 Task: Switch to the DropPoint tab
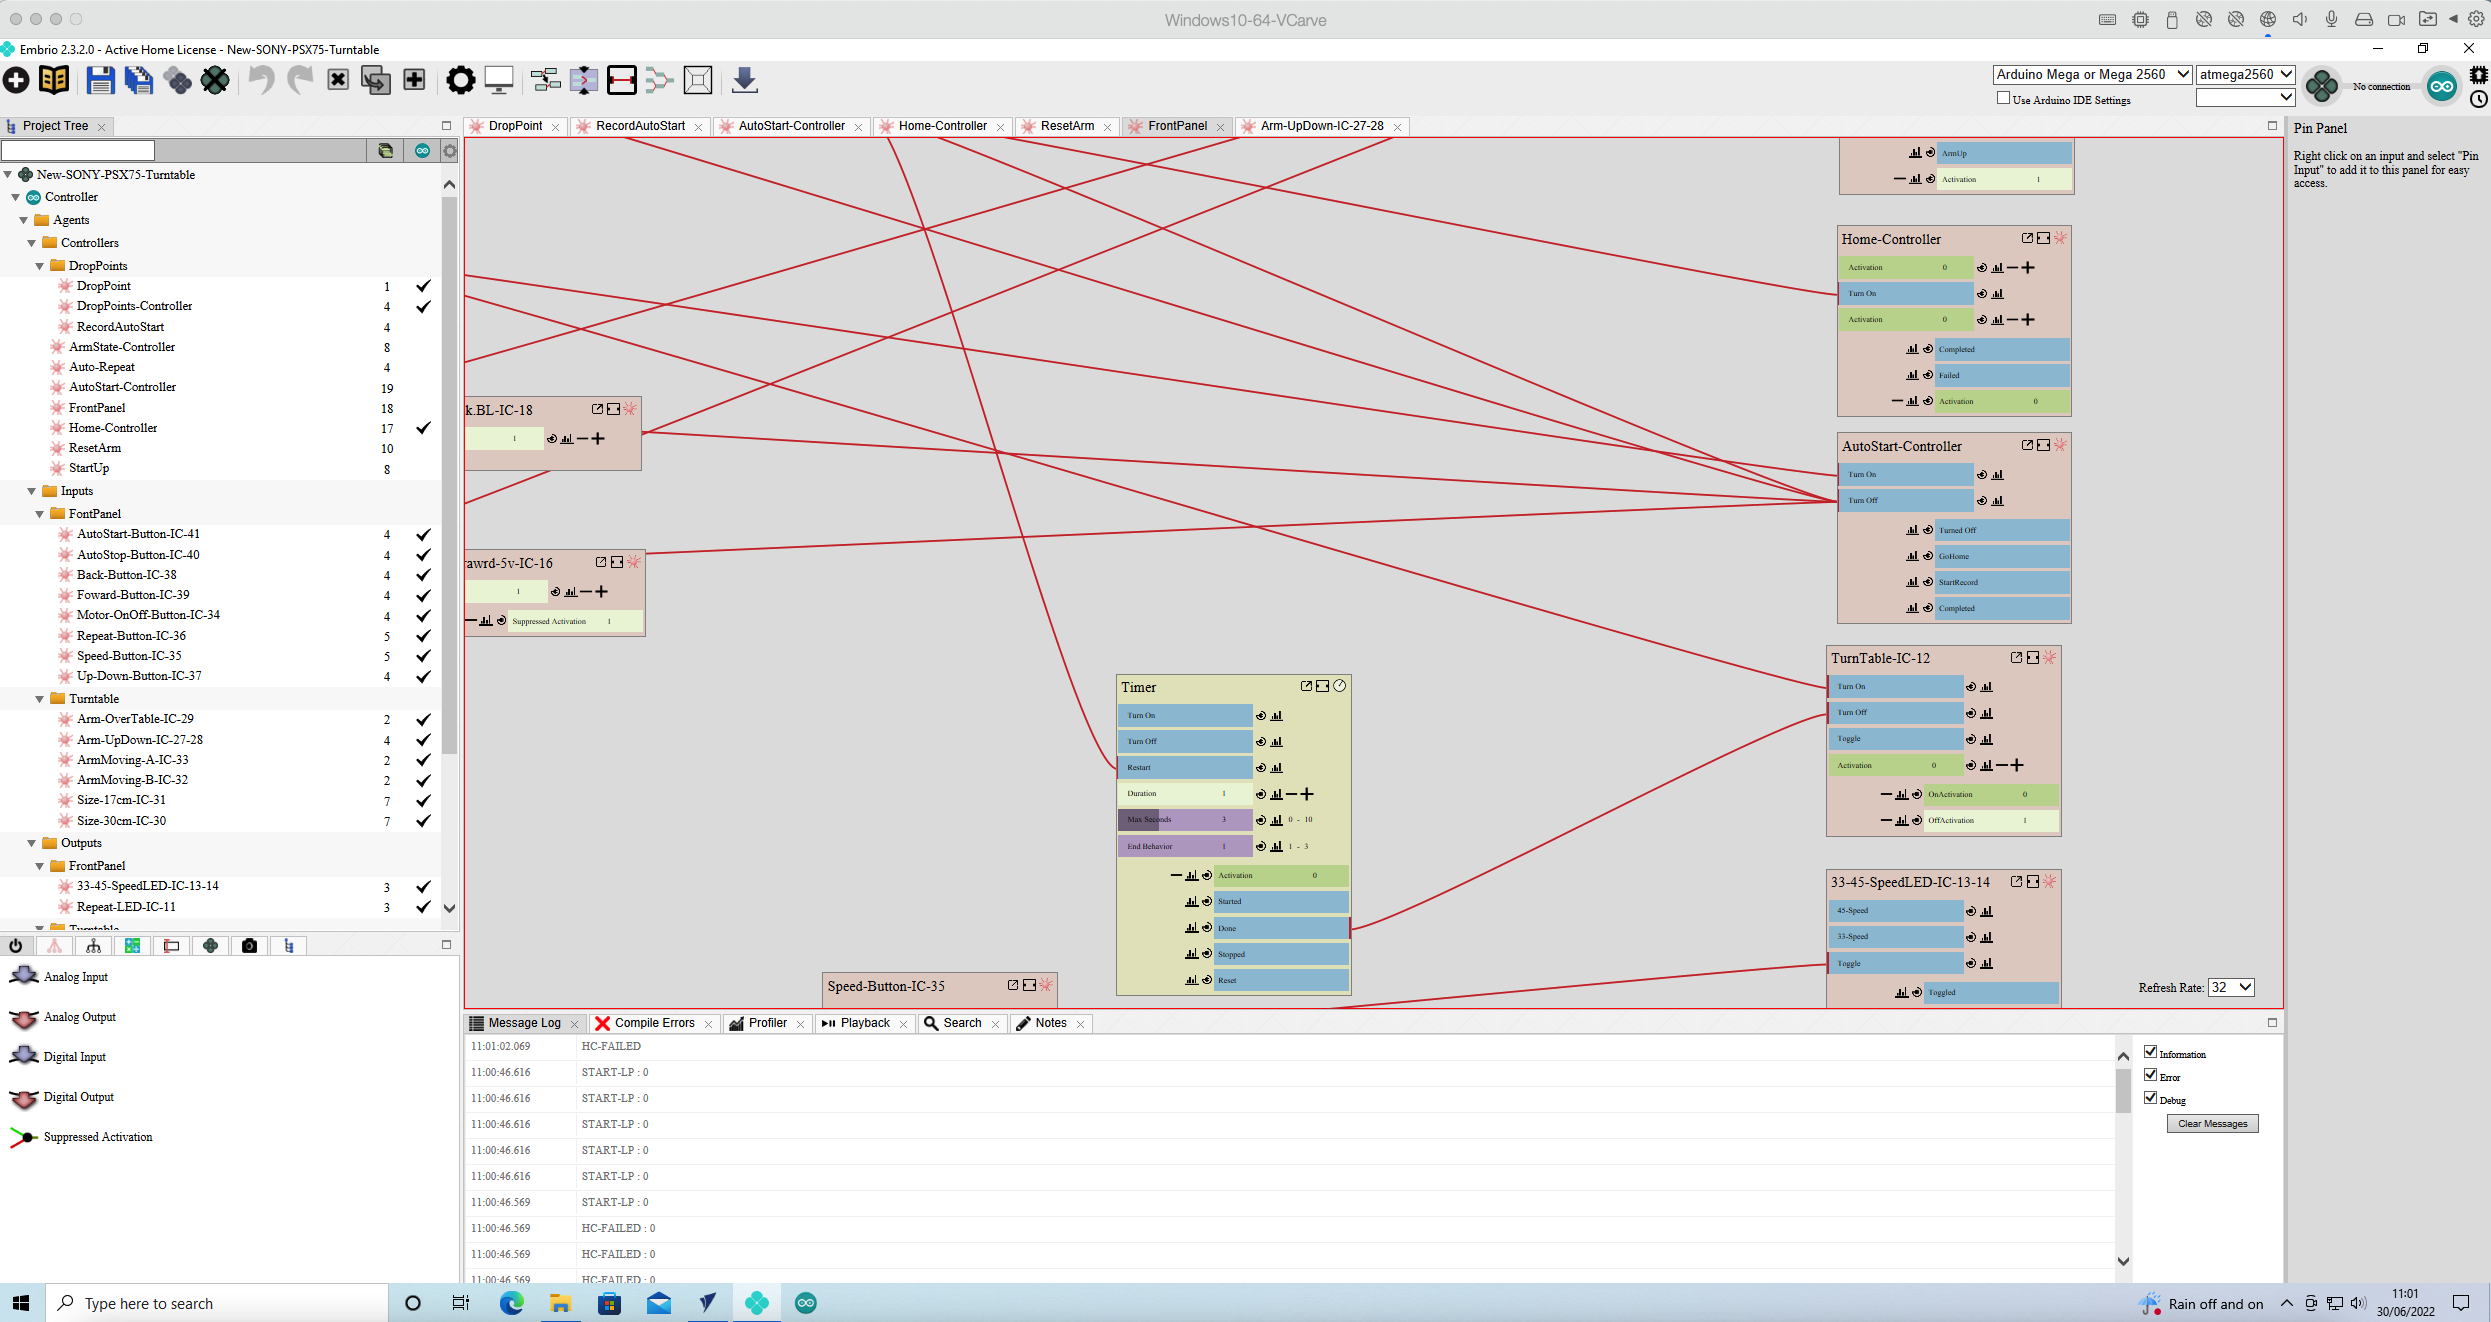coord(515,126)
